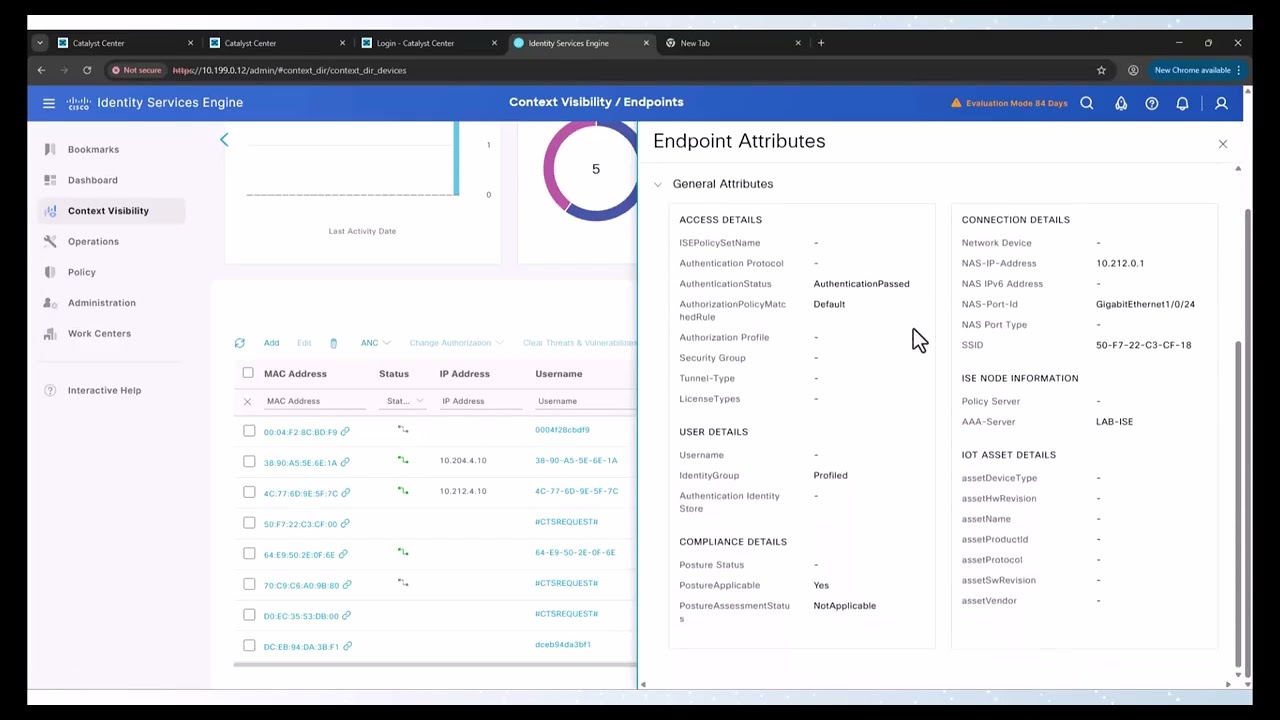Open the 4C:77:6D:9E:5F:7C MAC address link
1280x720 pixels.
[301, 493]
